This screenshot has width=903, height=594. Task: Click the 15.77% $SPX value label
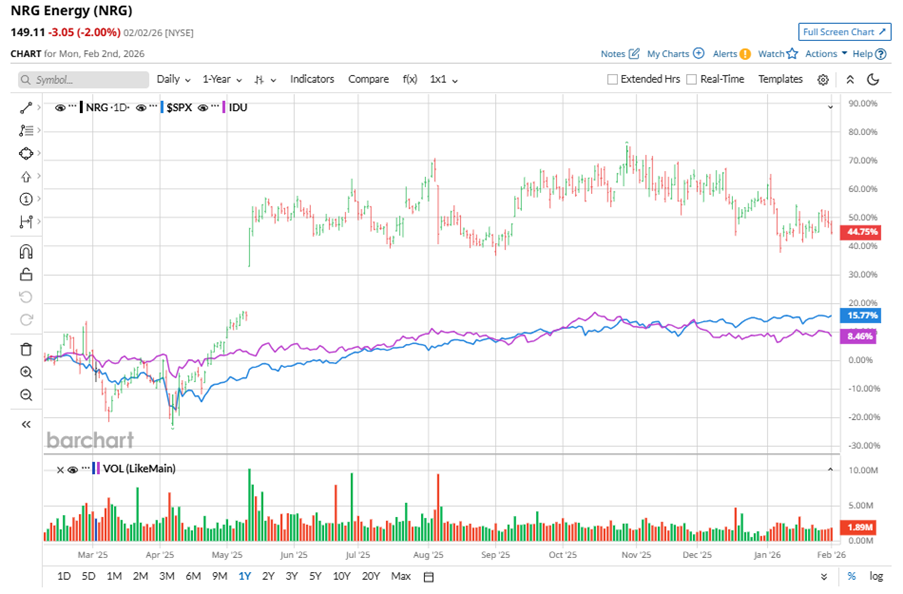pos(860,316)
